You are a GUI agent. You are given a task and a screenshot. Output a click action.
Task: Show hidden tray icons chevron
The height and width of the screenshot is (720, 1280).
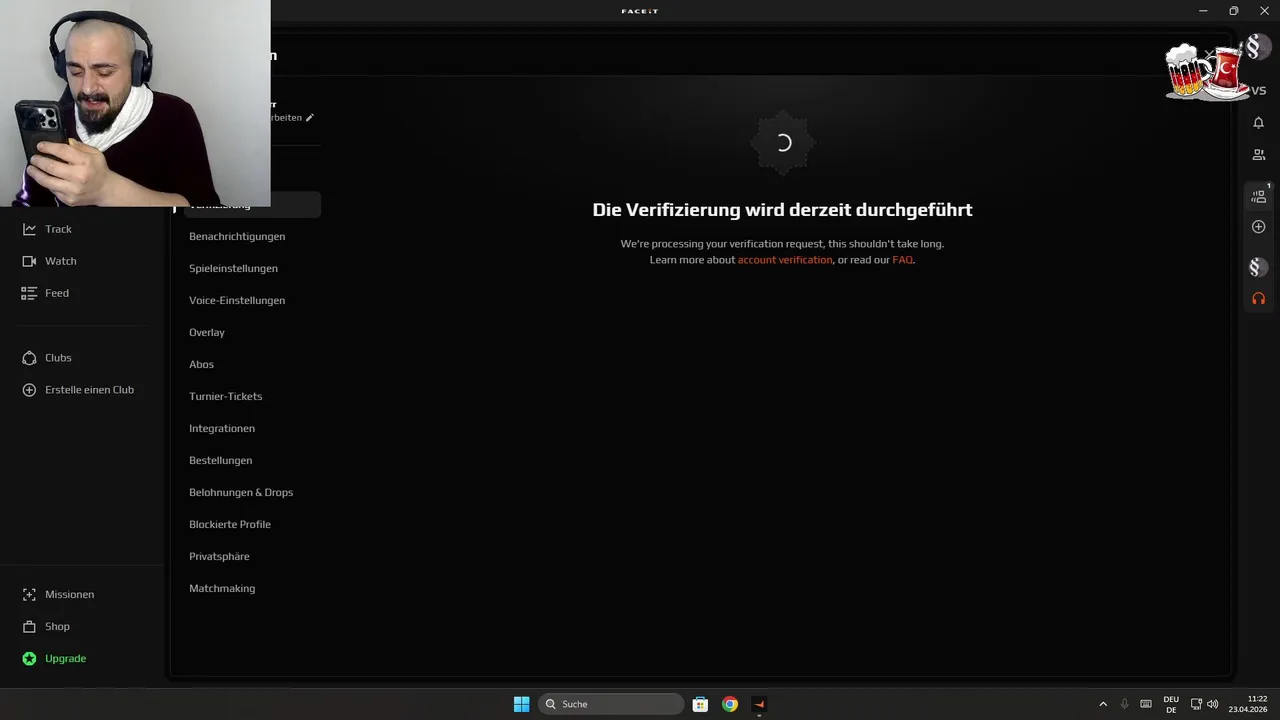click(1103, 704)
